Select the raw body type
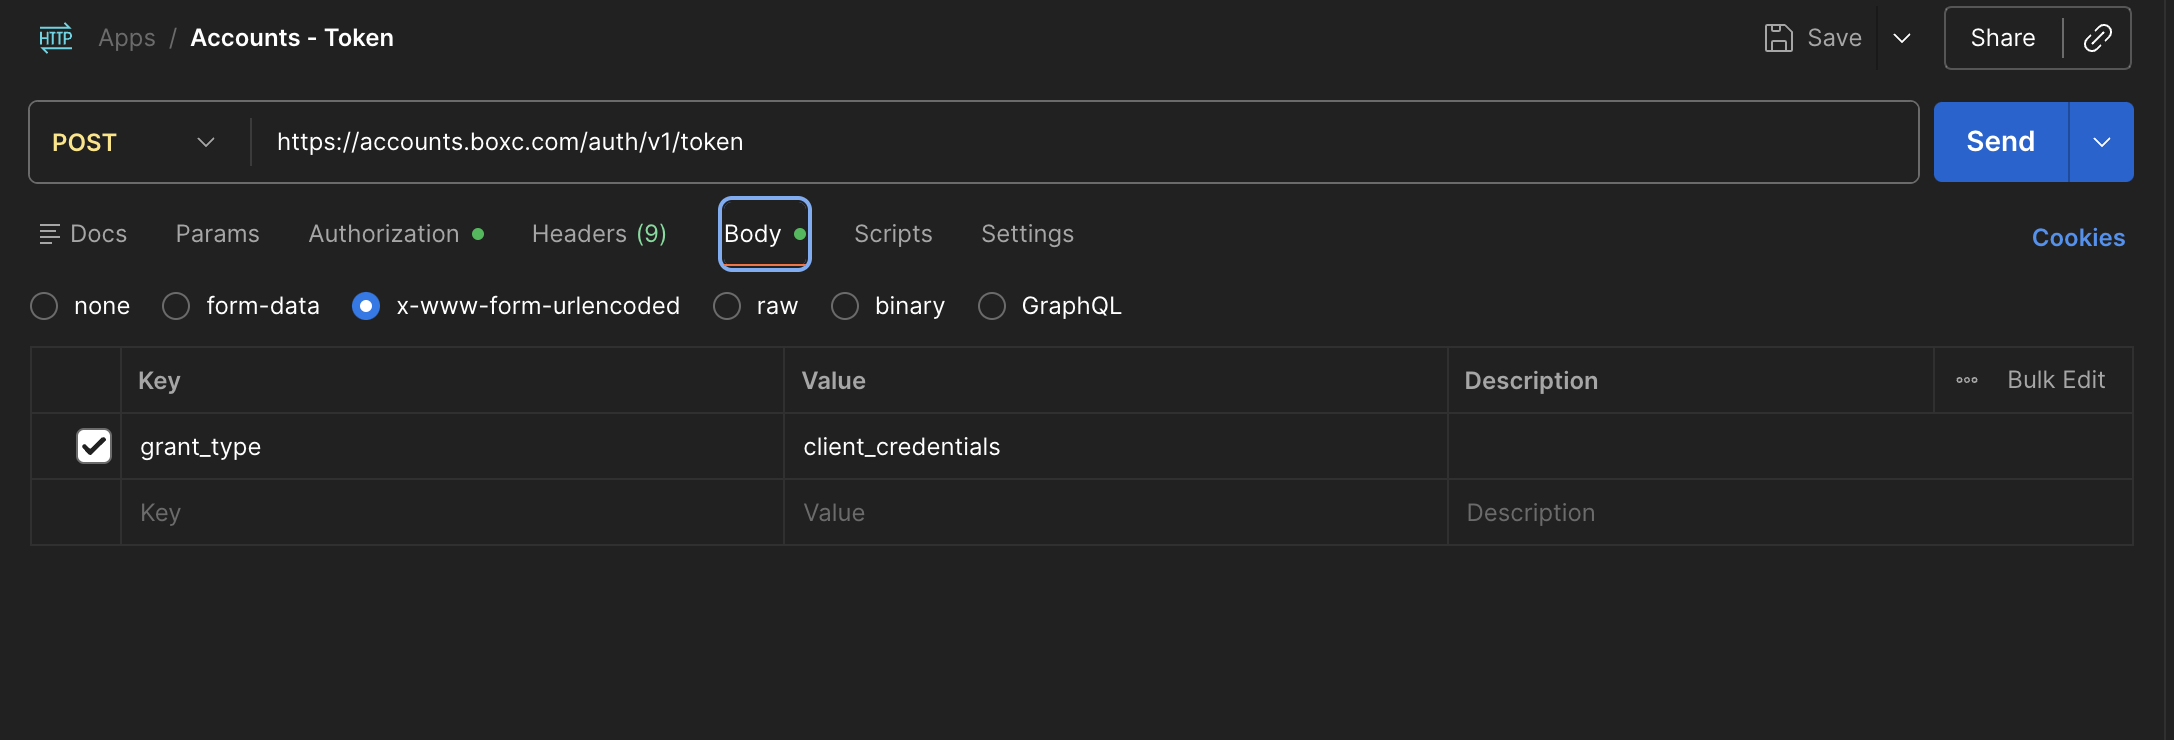The height and width of the screenshot is (740, 2174). (727, 306)
